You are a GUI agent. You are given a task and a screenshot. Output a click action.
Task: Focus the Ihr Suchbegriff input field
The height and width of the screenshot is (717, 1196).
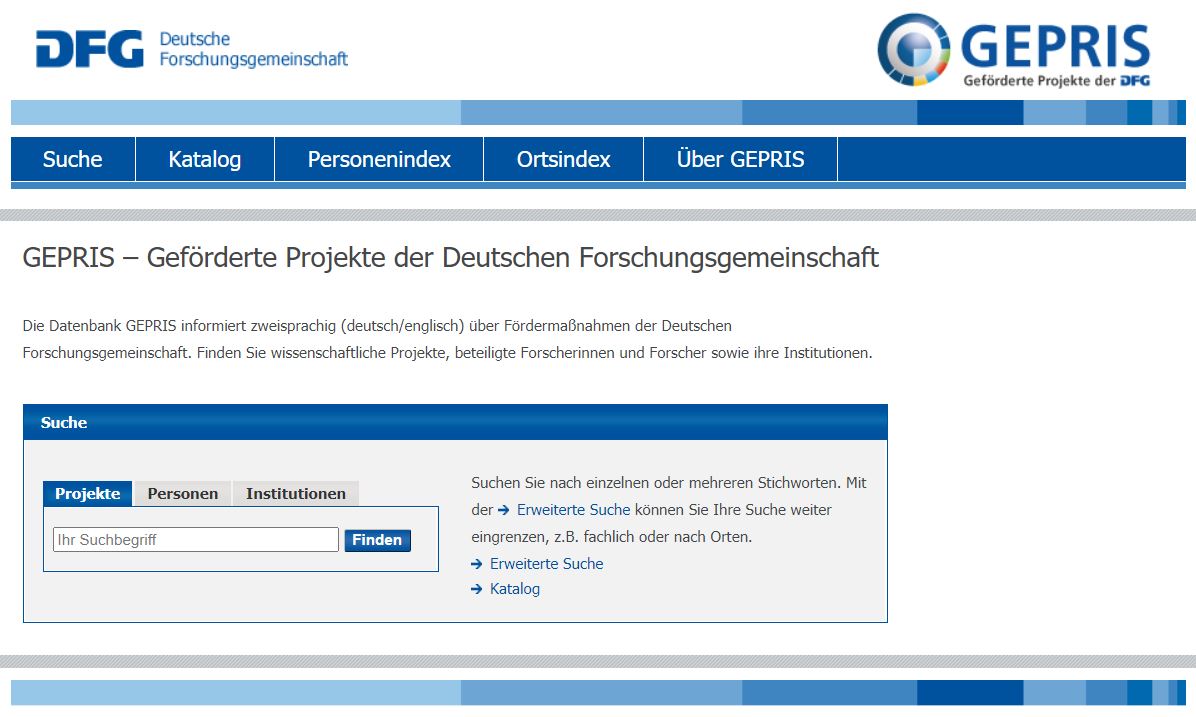[x=196, y=540]
